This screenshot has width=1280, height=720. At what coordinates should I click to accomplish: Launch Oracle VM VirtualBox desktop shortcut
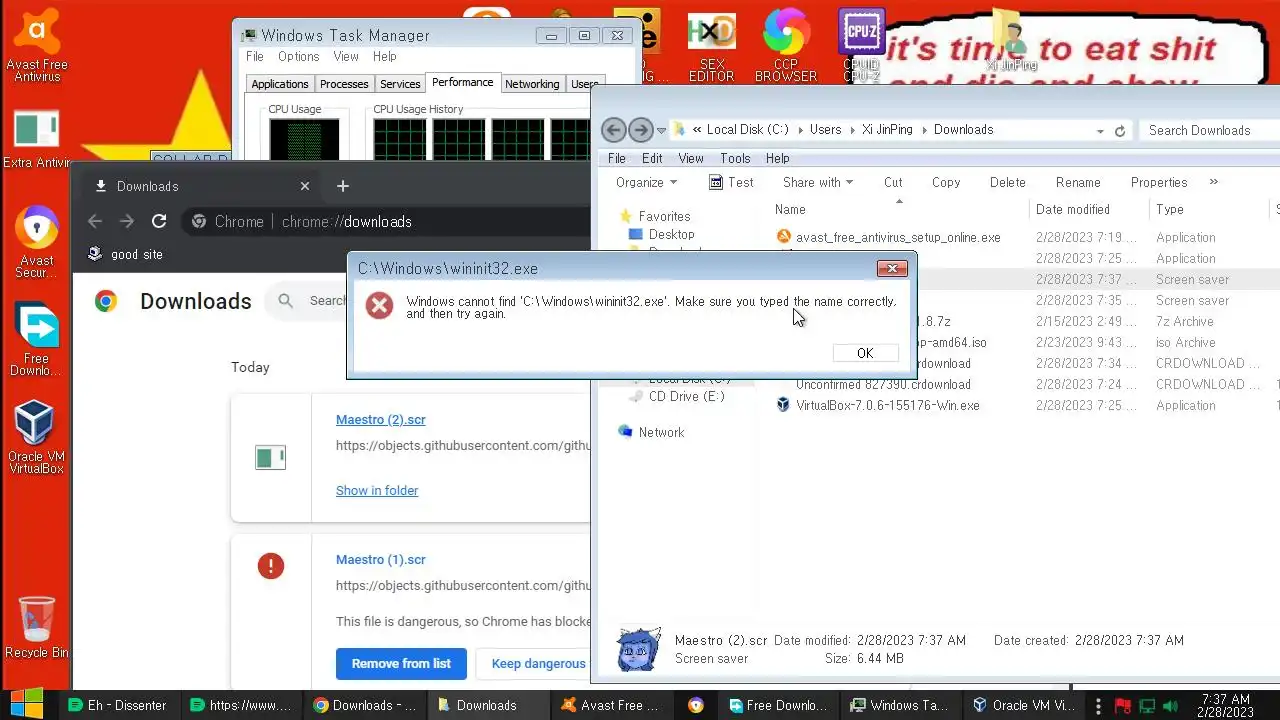pyautogui.click(x=36, y=437)
